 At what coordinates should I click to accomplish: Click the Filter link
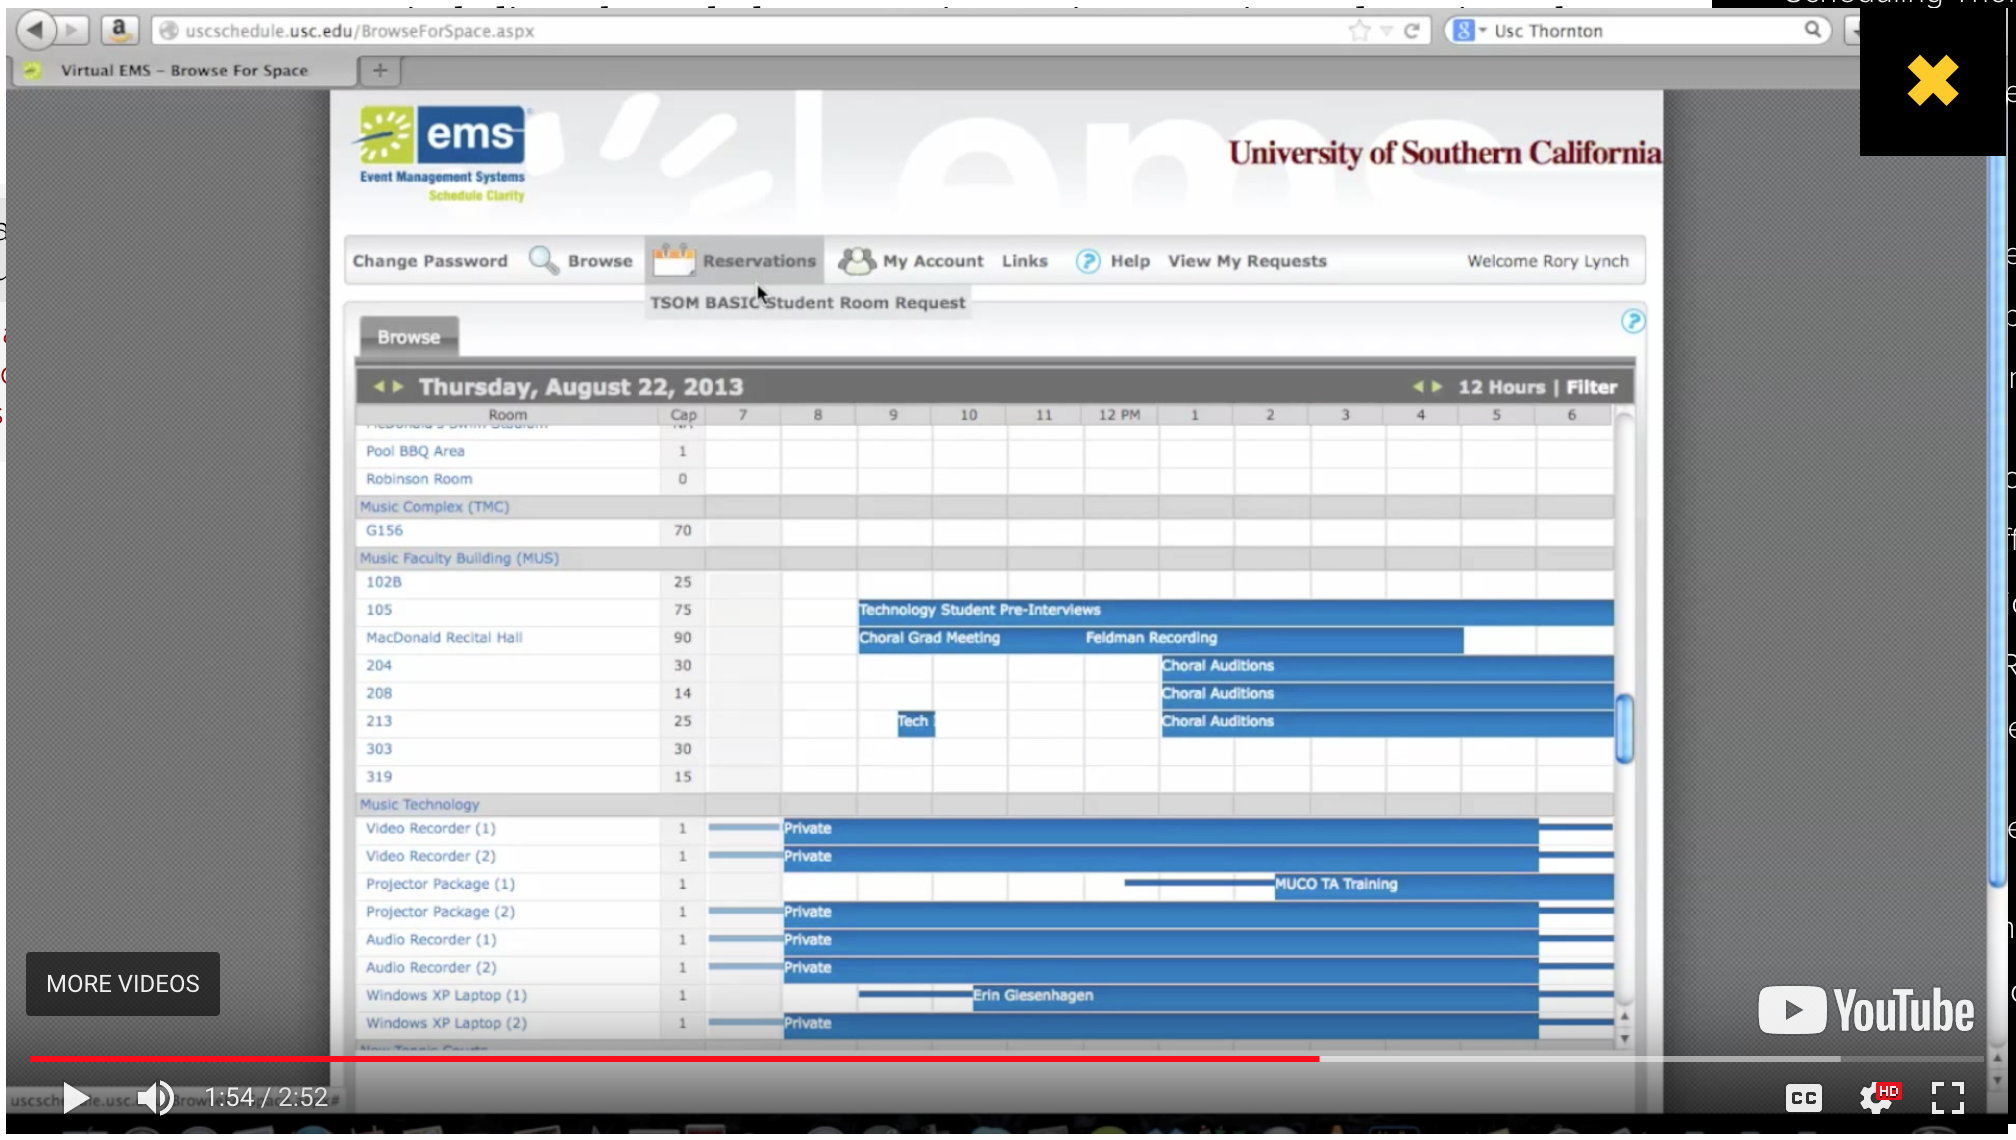tap(1591, 387)
